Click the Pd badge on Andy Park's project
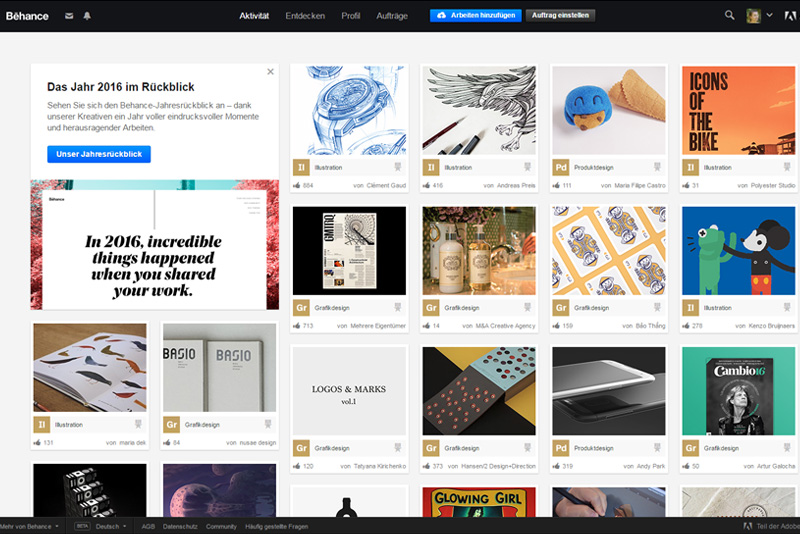This screenshot has width=800, height=534. [561, 449]
